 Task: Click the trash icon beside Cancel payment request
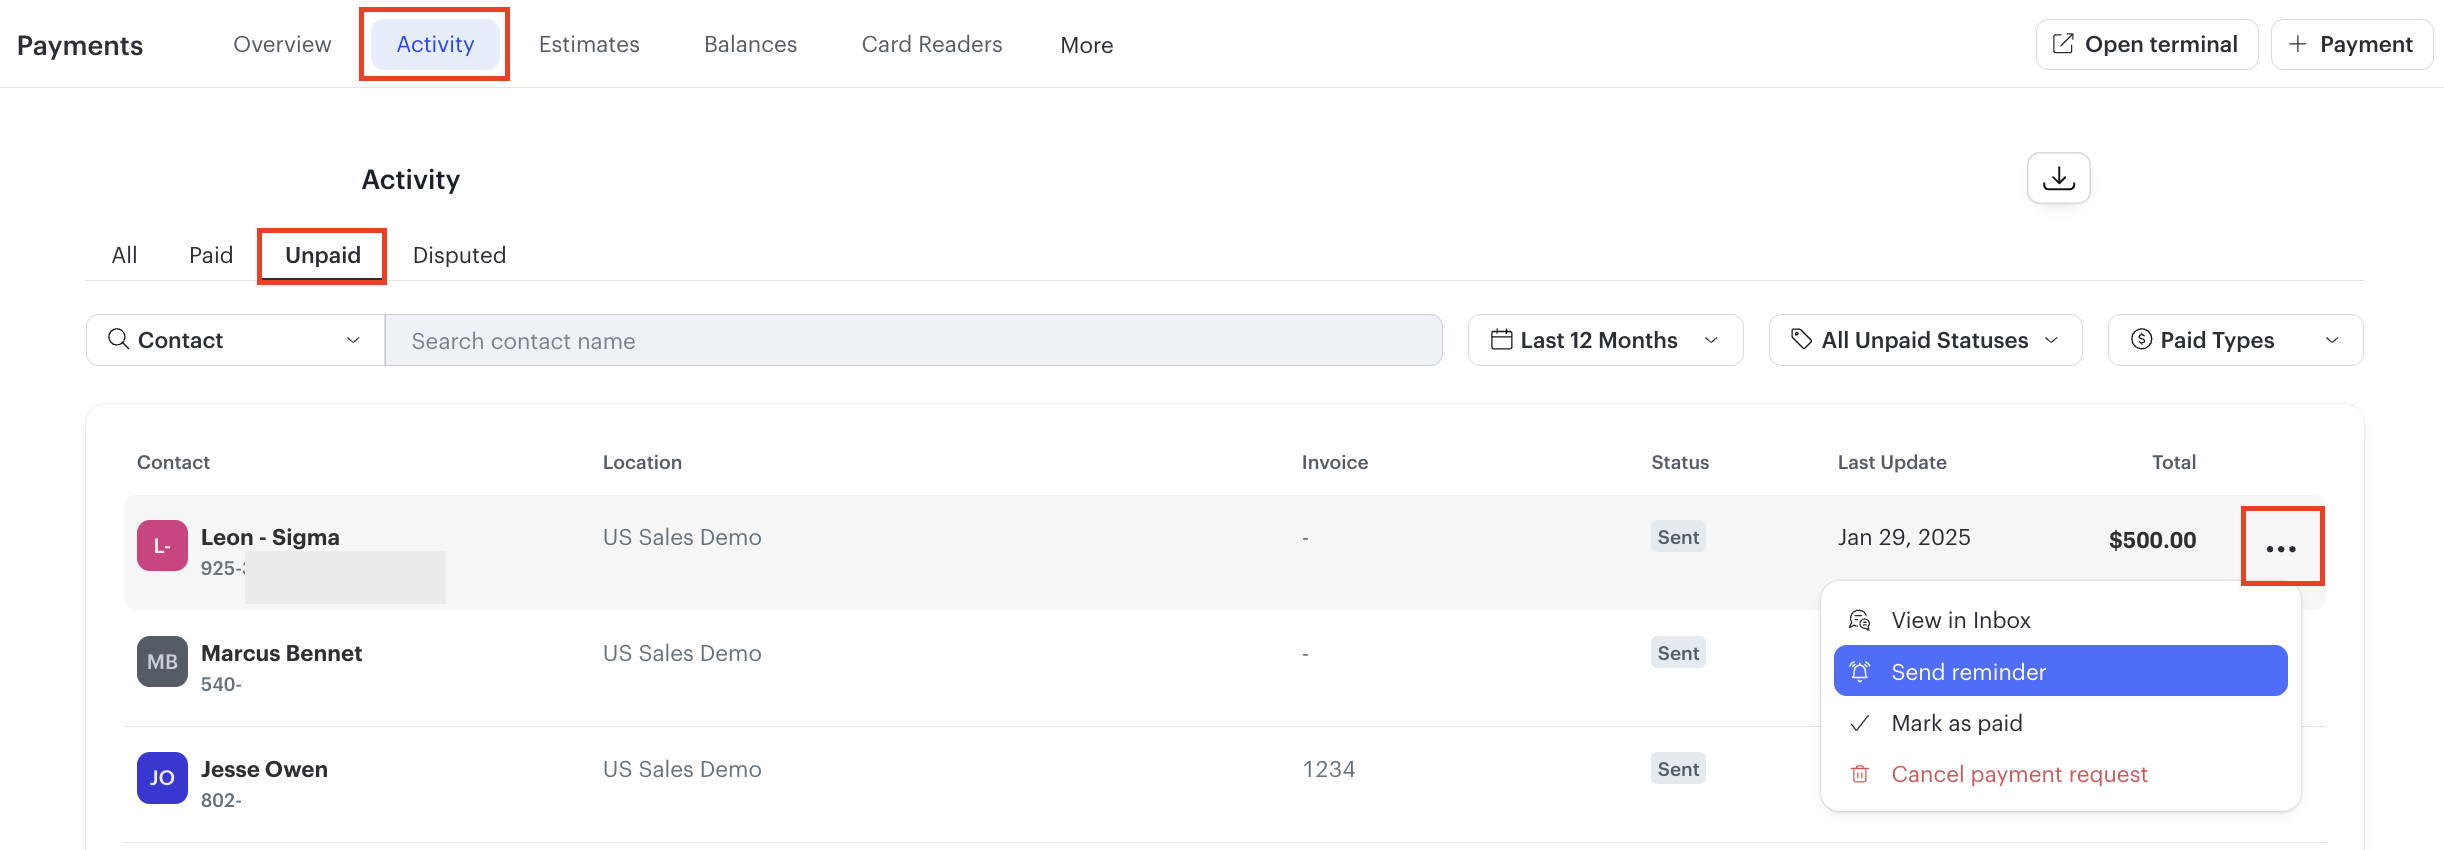pyautogui.click(x=1860, y=773)
